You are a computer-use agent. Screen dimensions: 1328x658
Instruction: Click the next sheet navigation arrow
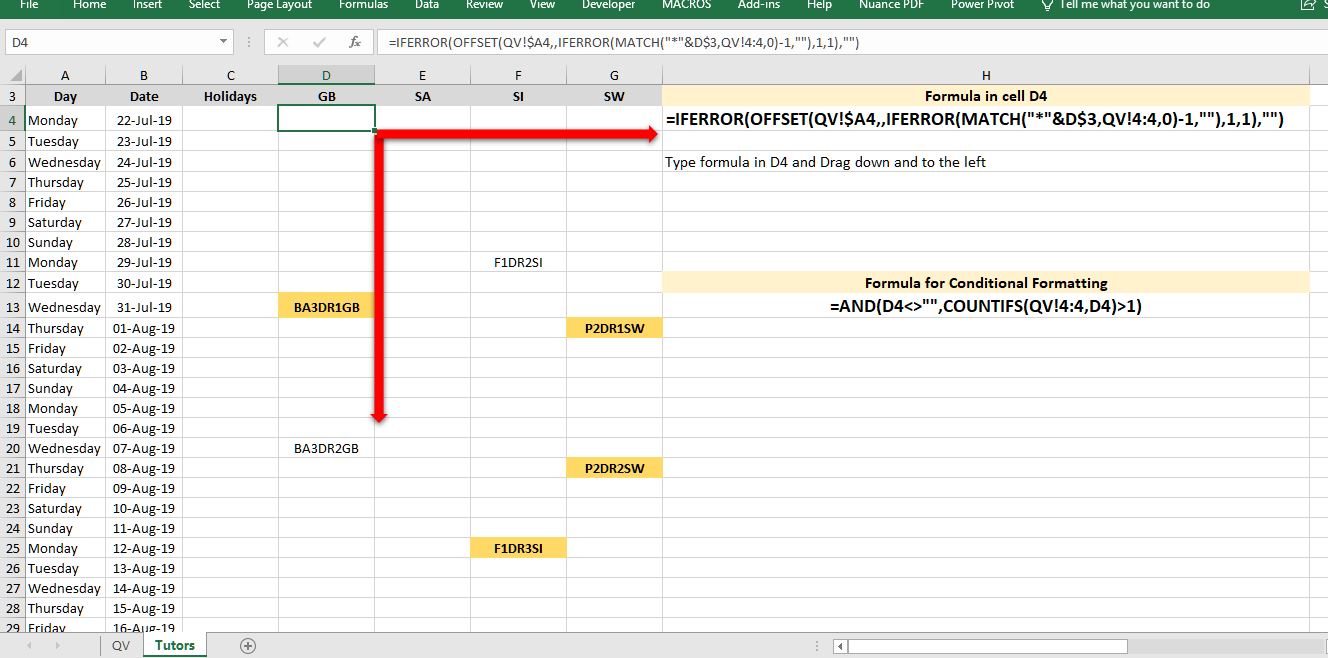point(56,646)
